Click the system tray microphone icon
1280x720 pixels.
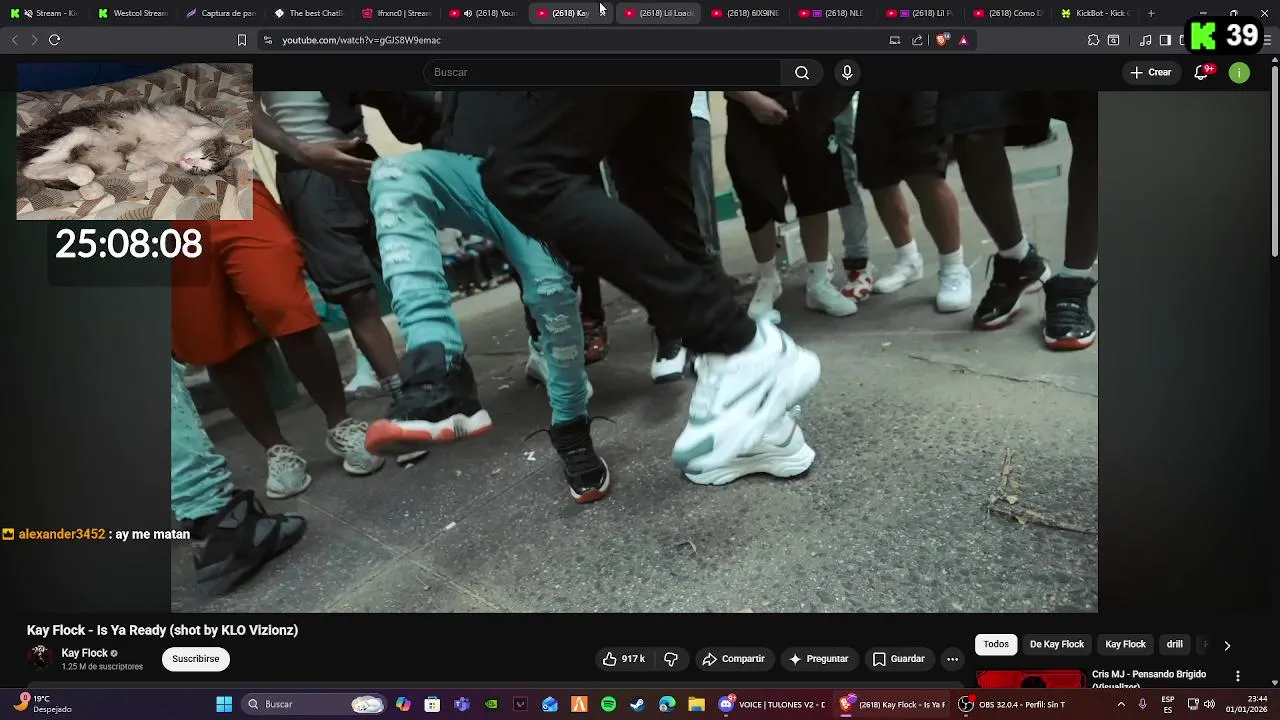[1142, 704]
